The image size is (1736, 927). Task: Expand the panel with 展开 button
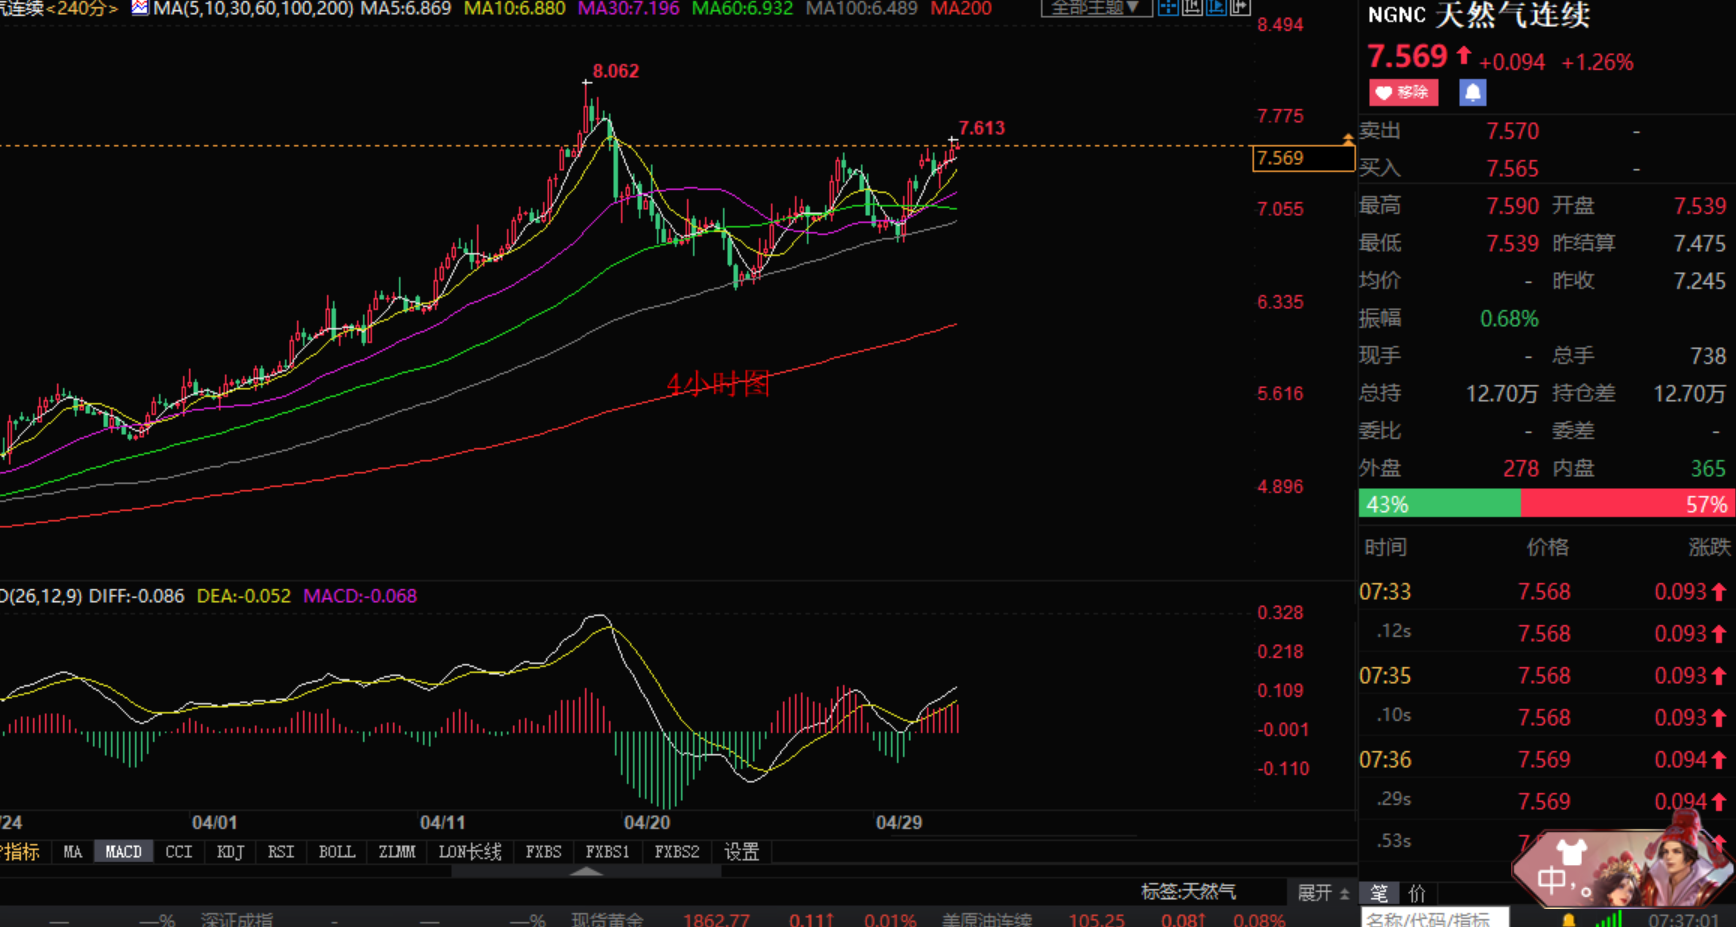click(1322, 892)
